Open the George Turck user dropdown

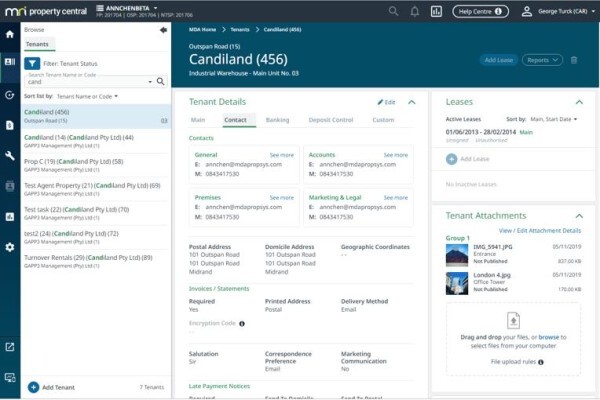coord(566,11)
